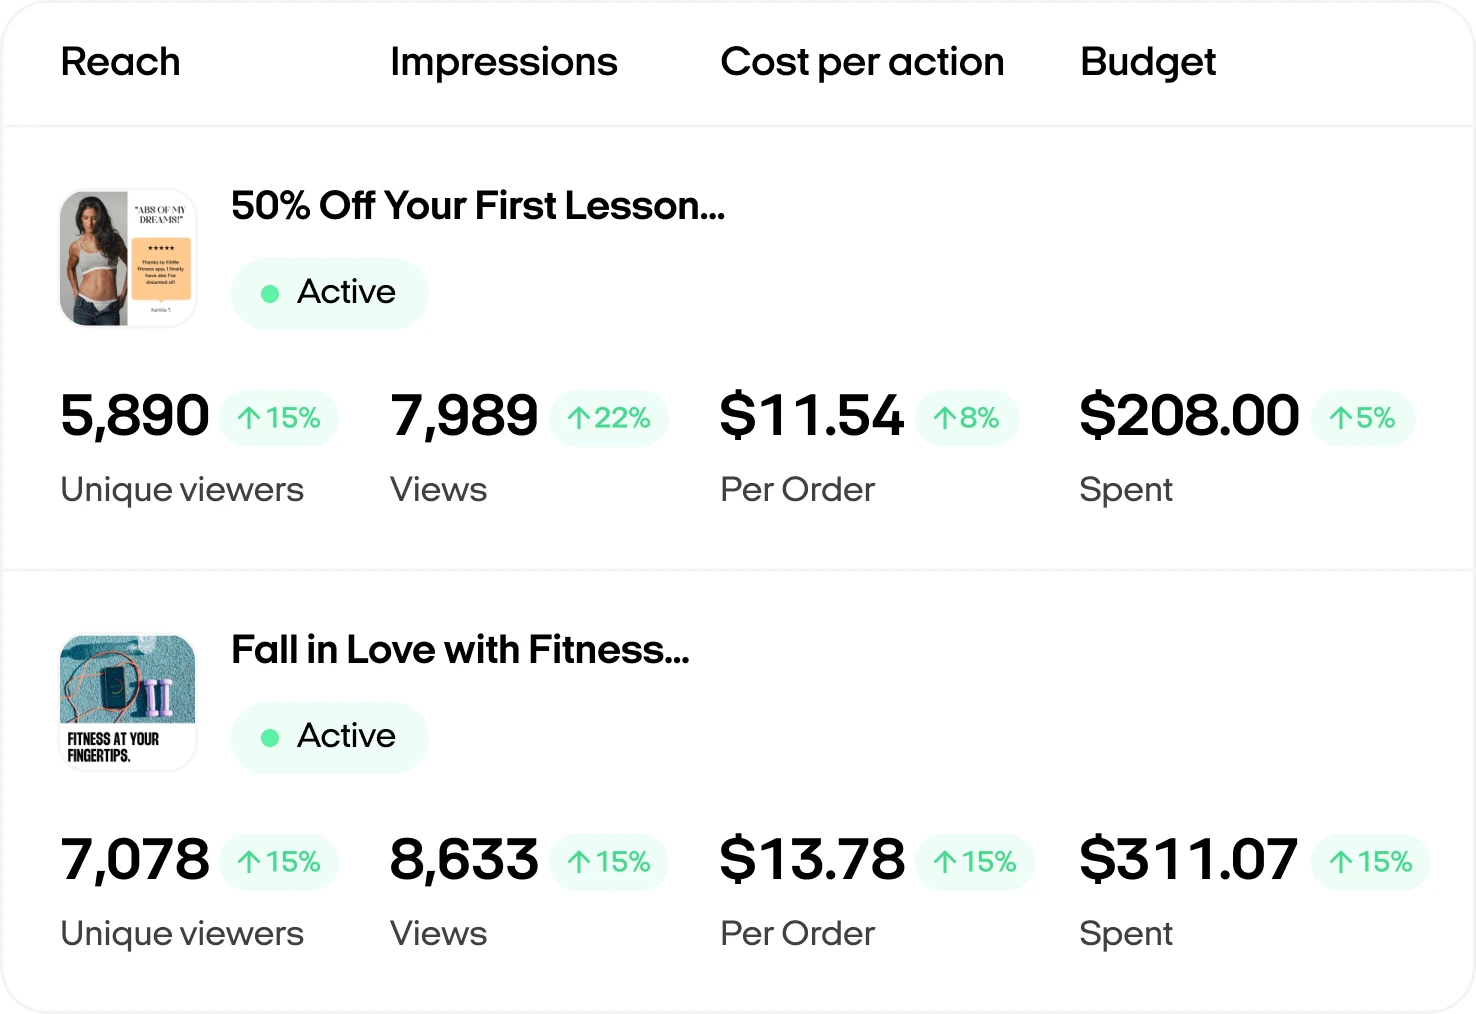Click the 22% up arrow badge

tap(609, 418)
